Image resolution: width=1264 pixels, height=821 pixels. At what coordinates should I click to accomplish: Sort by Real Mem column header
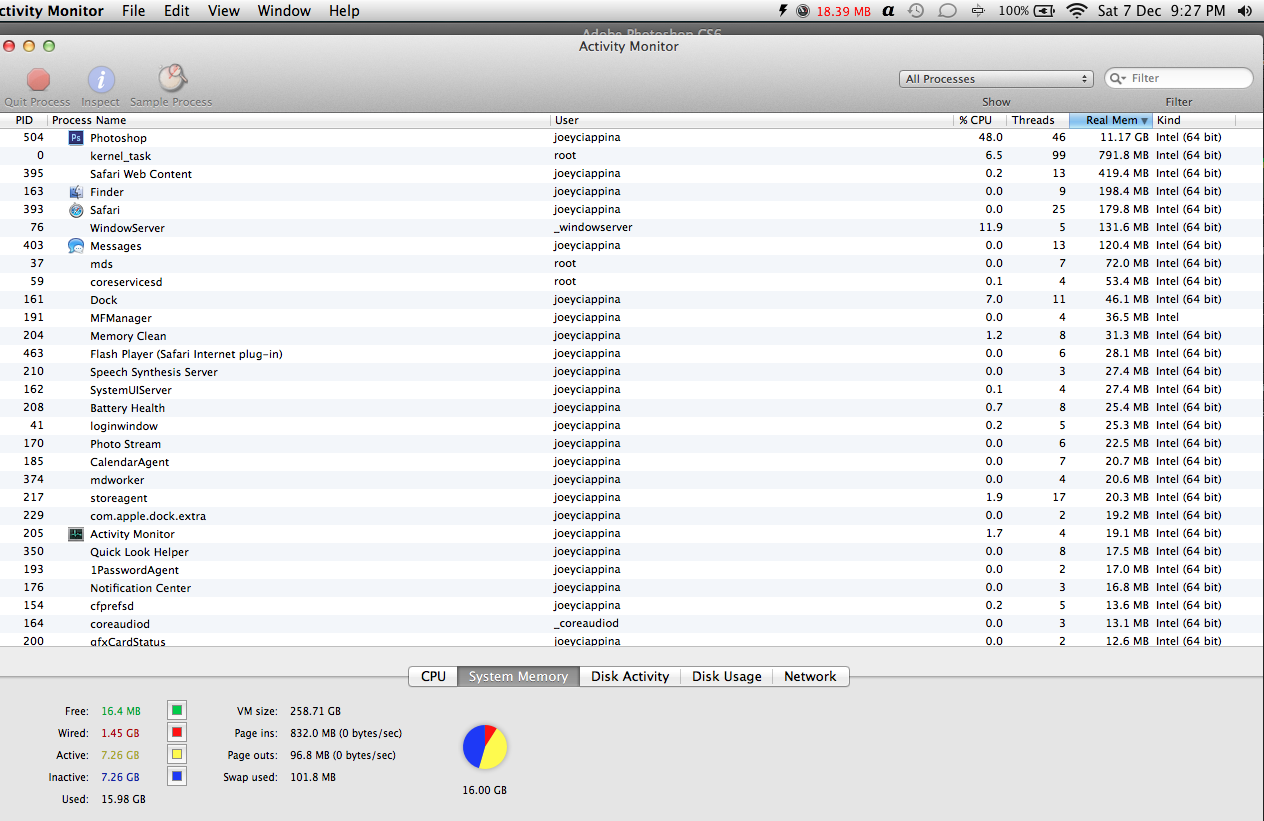coord(1111,120)
